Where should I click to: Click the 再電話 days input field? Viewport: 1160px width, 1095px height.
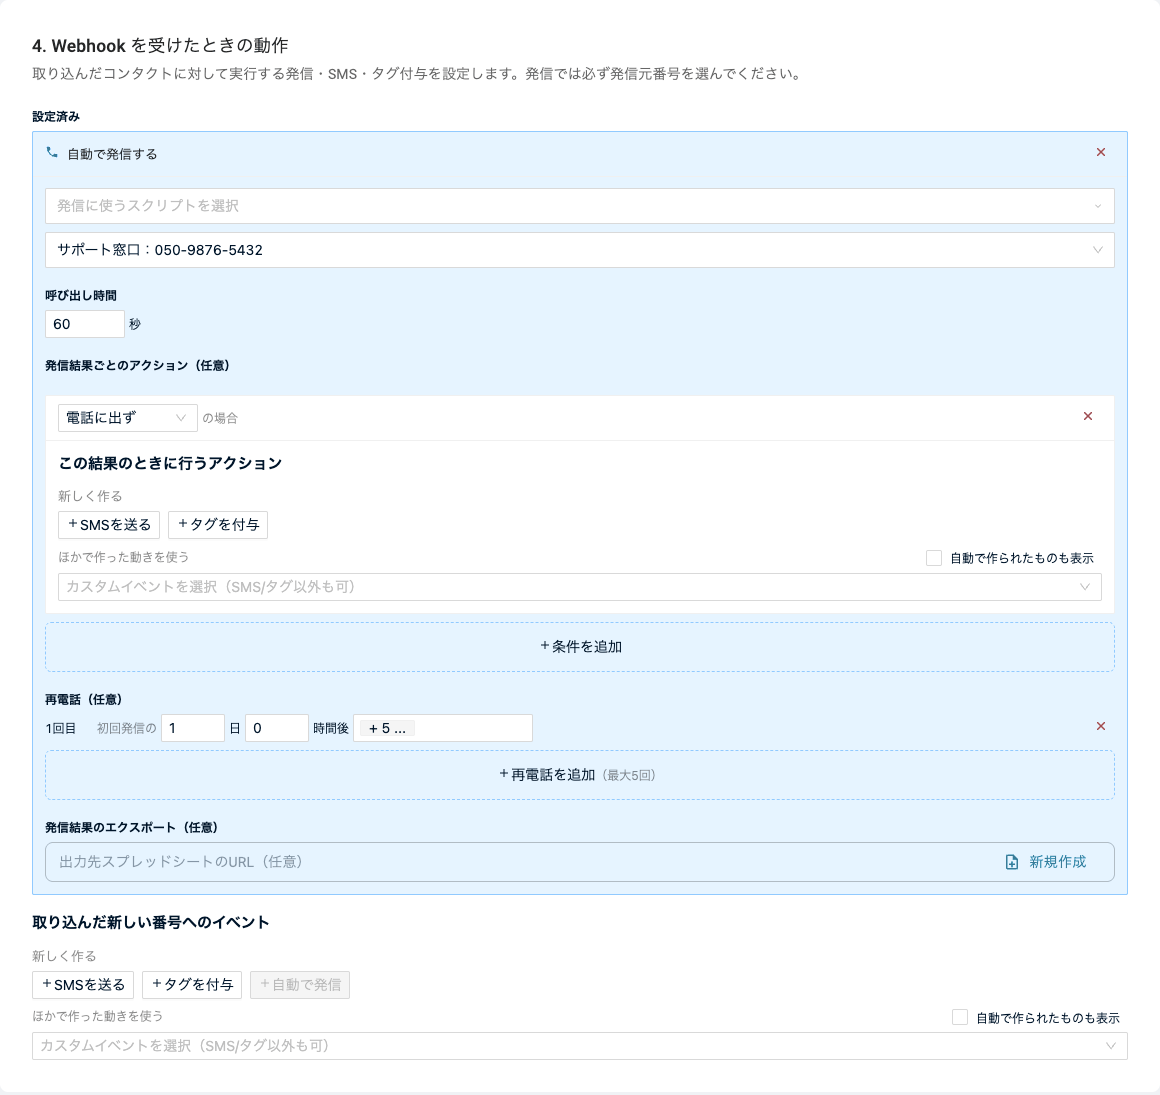click(x=192, y=728)
